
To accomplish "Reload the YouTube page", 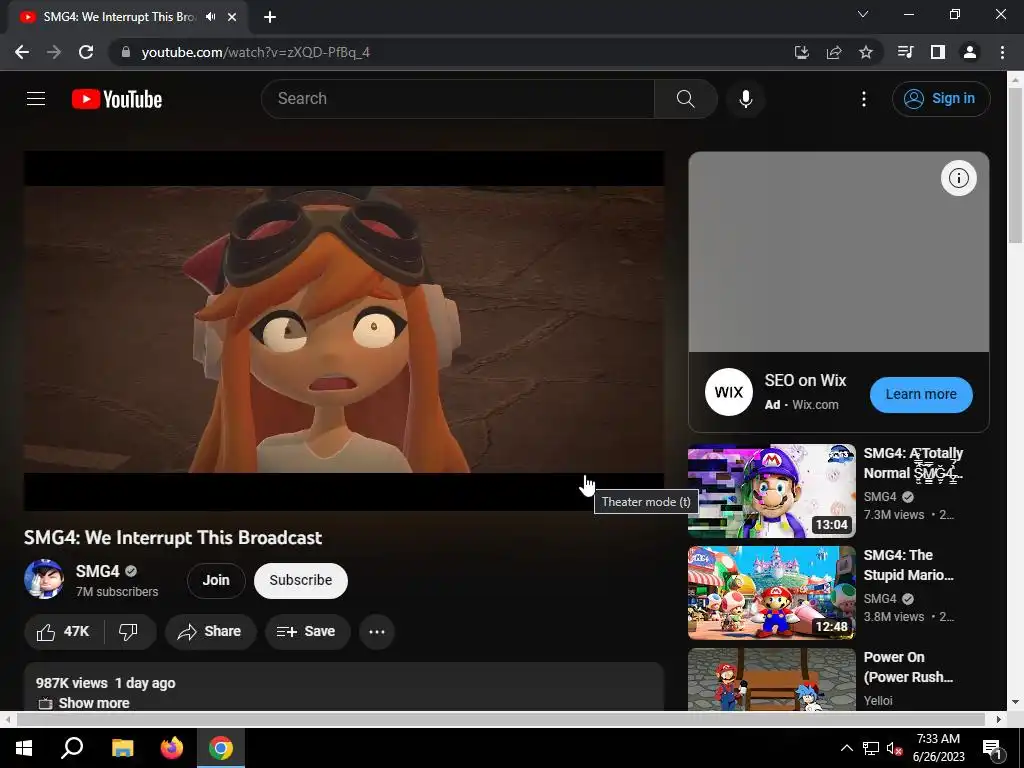I will coord(86,52).
